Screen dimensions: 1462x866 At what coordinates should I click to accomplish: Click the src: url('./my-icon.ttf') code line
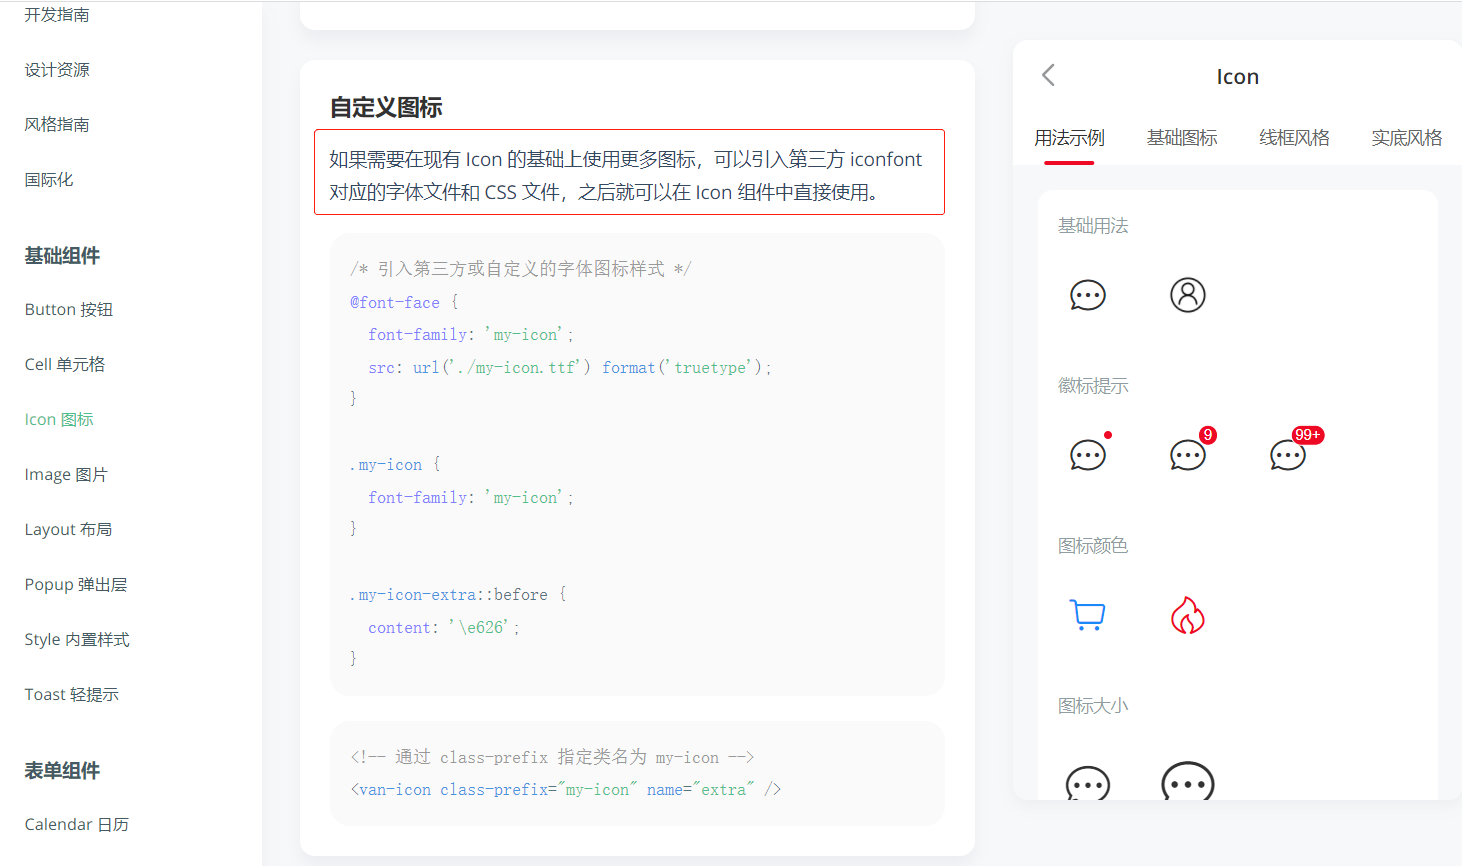click(x=570, y=368)
